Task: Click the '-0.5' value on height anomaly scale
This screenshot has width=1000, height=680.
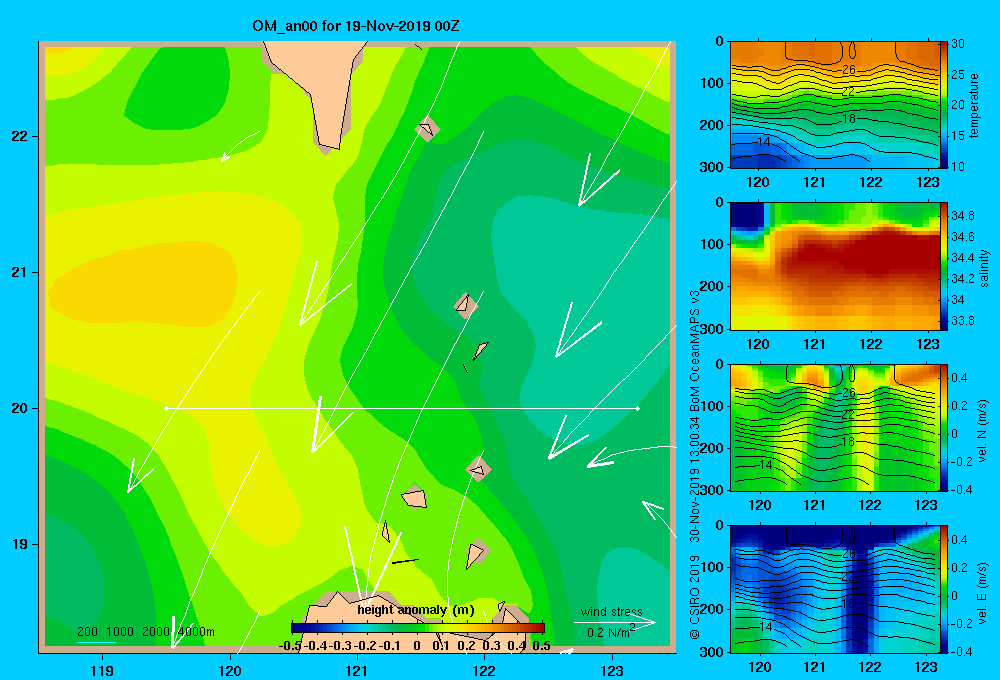Action: coord(291,646)
